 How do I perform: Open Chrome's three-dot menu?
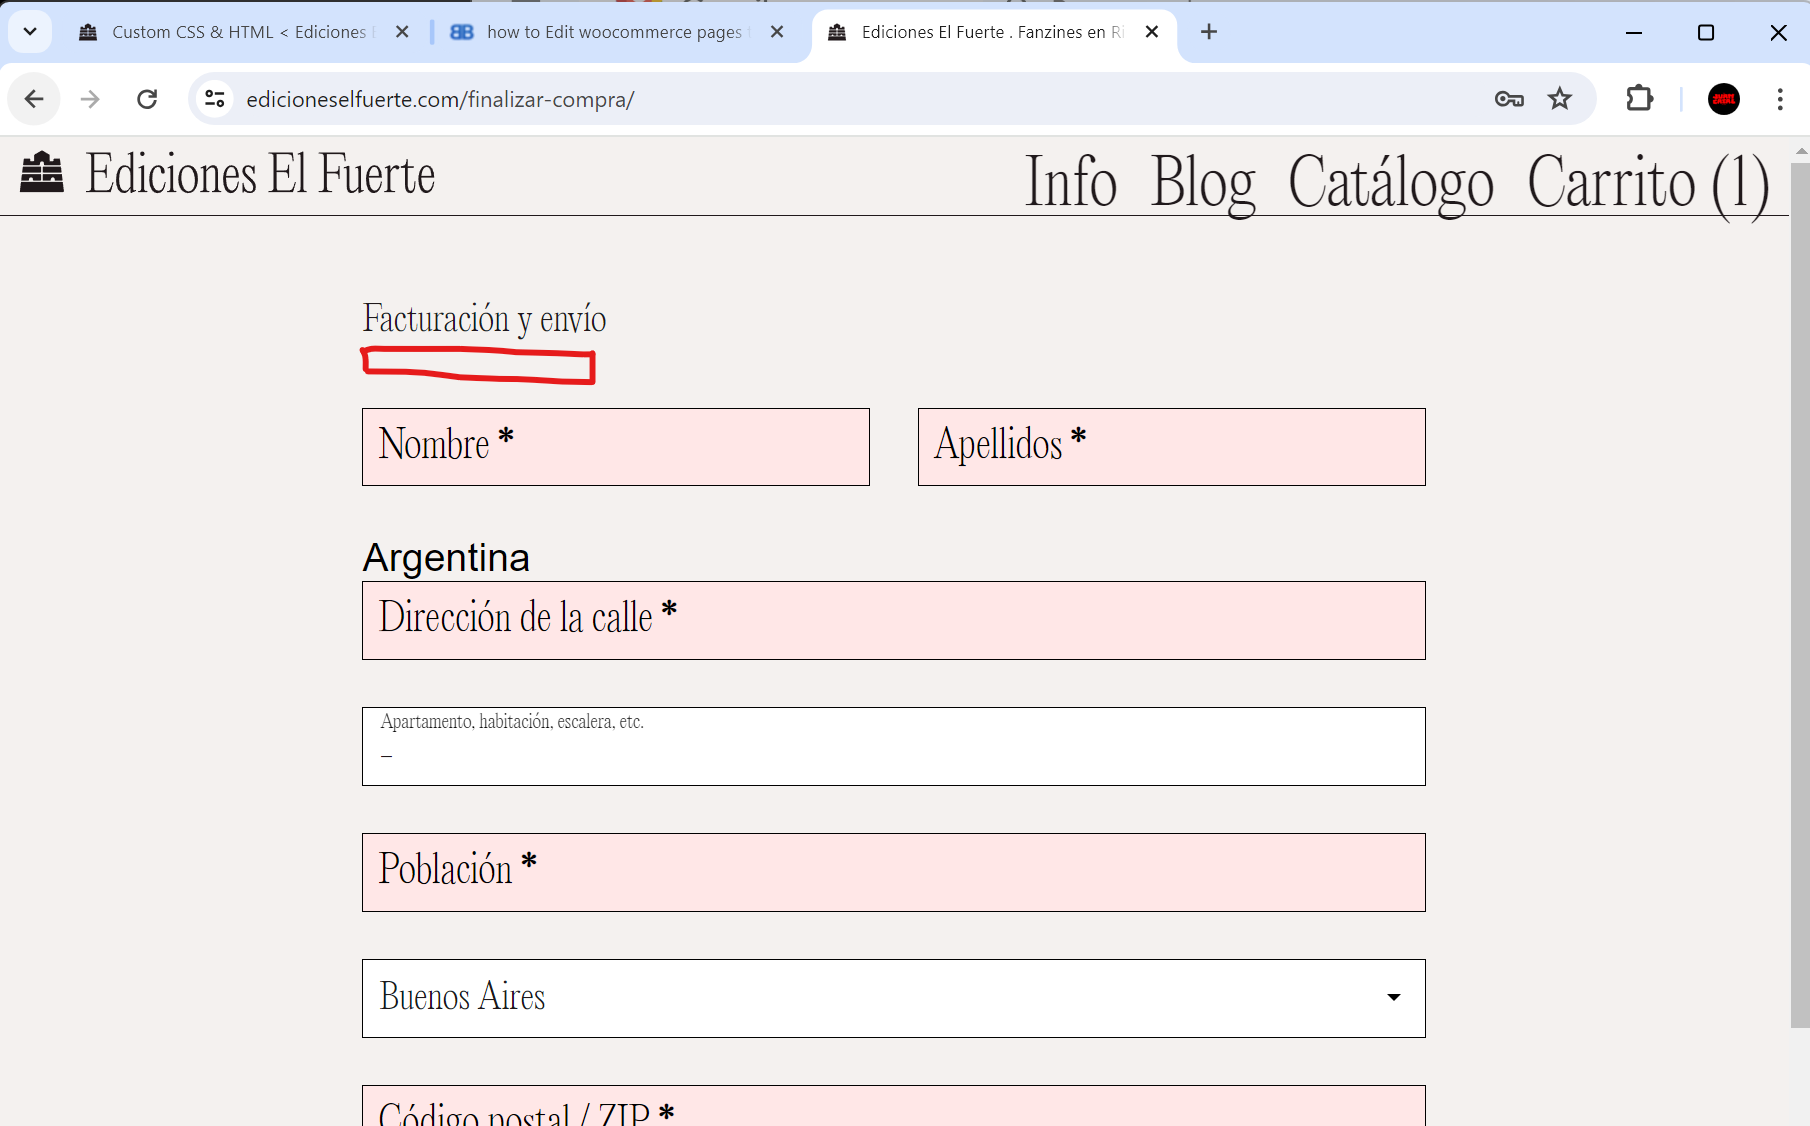(1781, 99)
